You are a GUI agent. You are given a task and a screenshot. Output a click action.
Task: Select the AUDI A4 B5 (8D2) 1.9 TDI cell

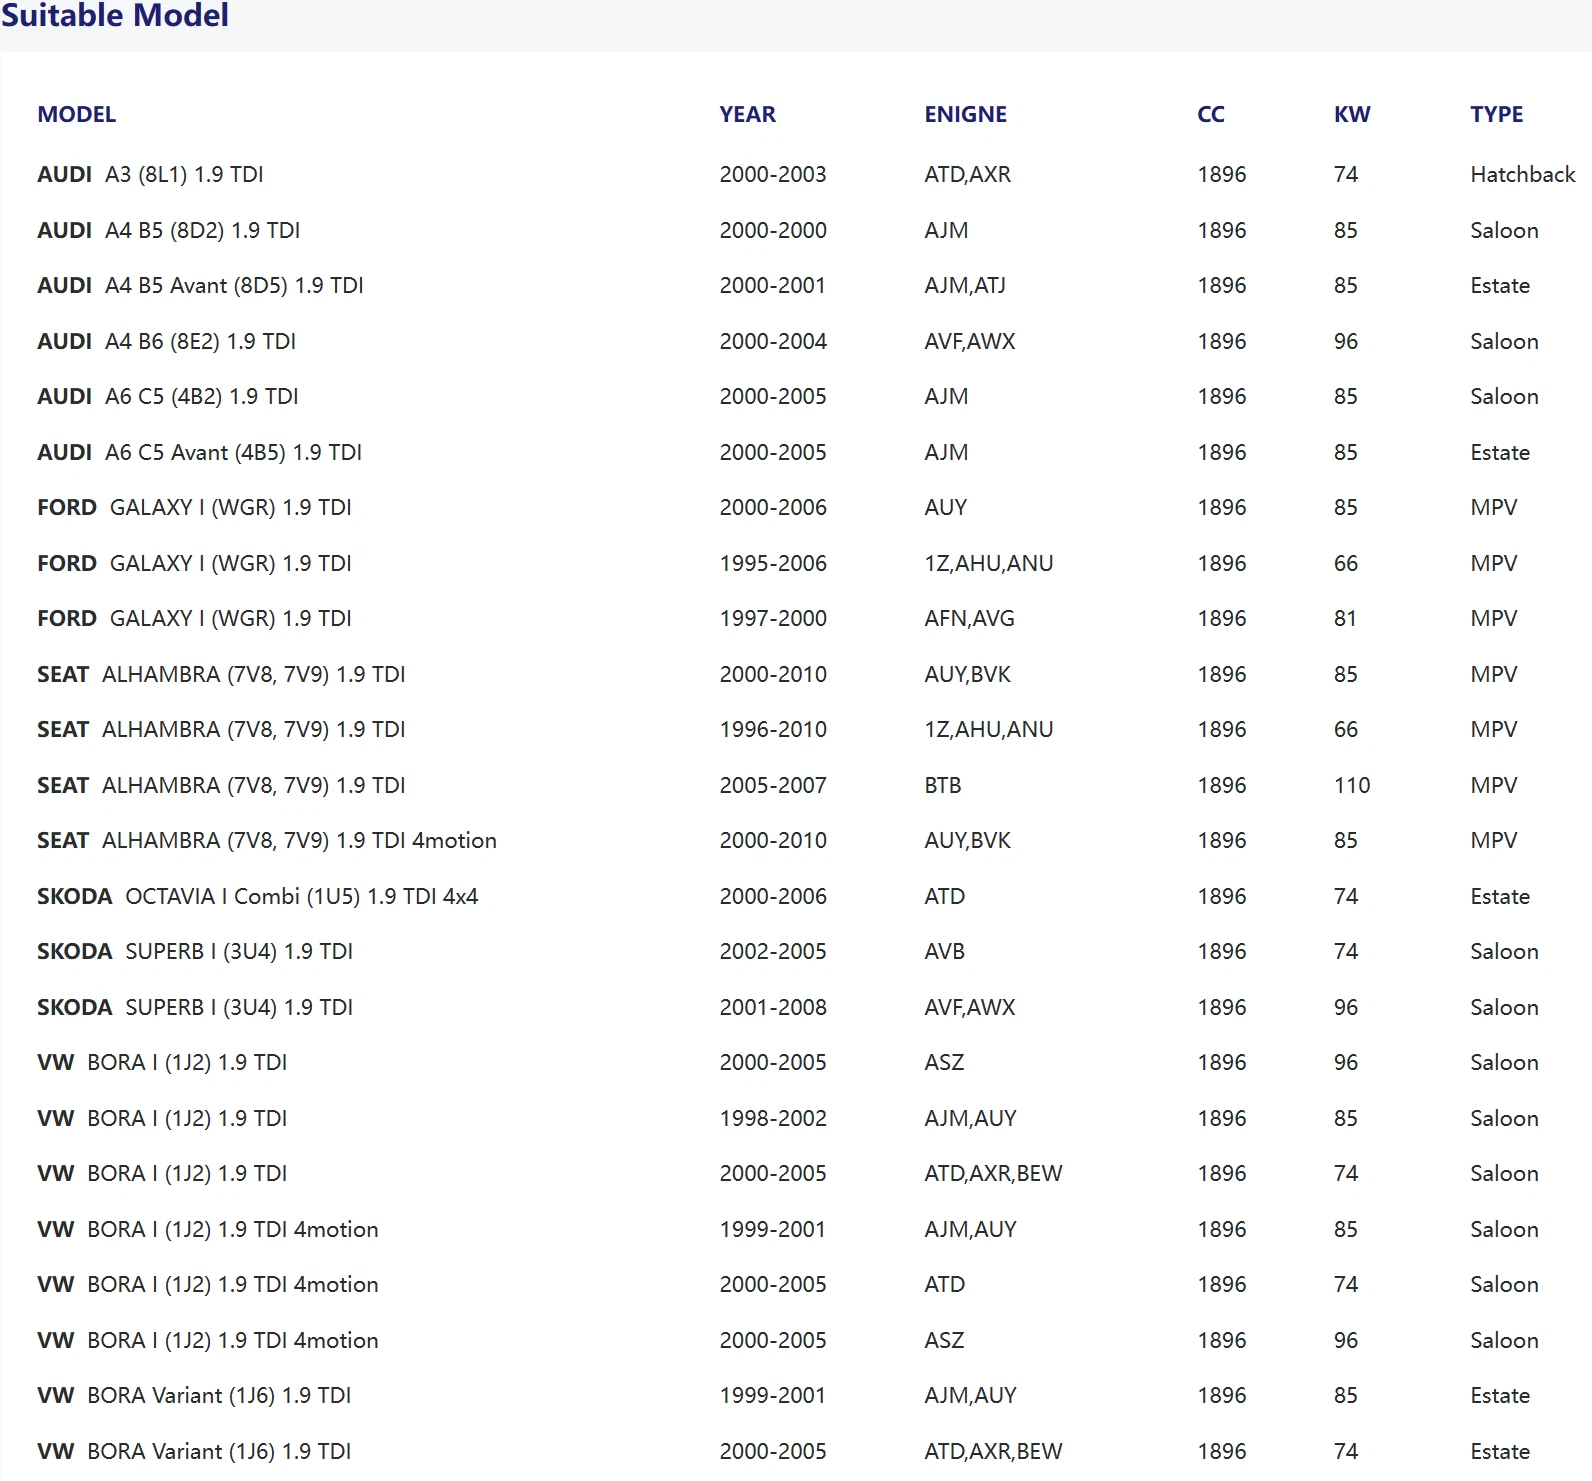169,230
